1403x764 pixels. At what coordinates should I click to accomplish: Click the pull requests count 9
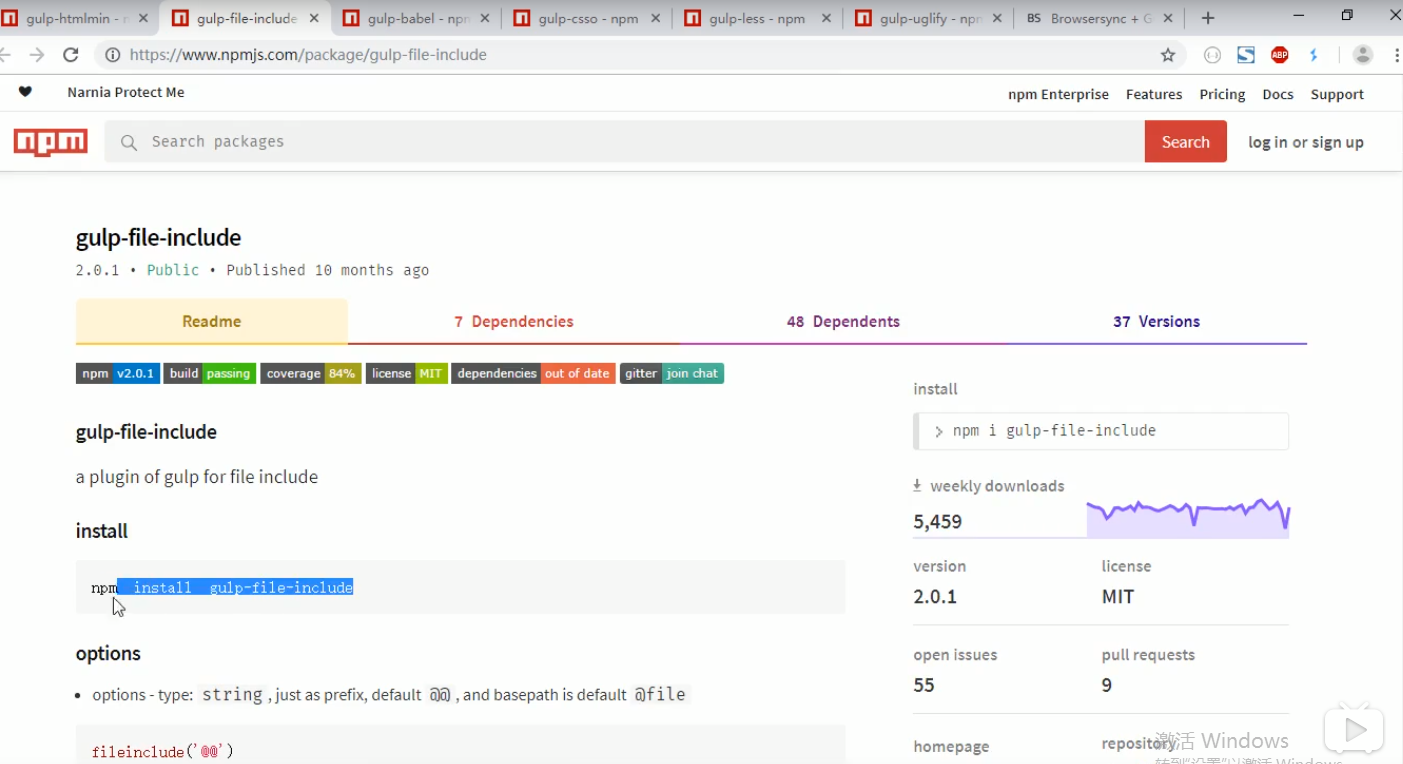point(1107,685)
